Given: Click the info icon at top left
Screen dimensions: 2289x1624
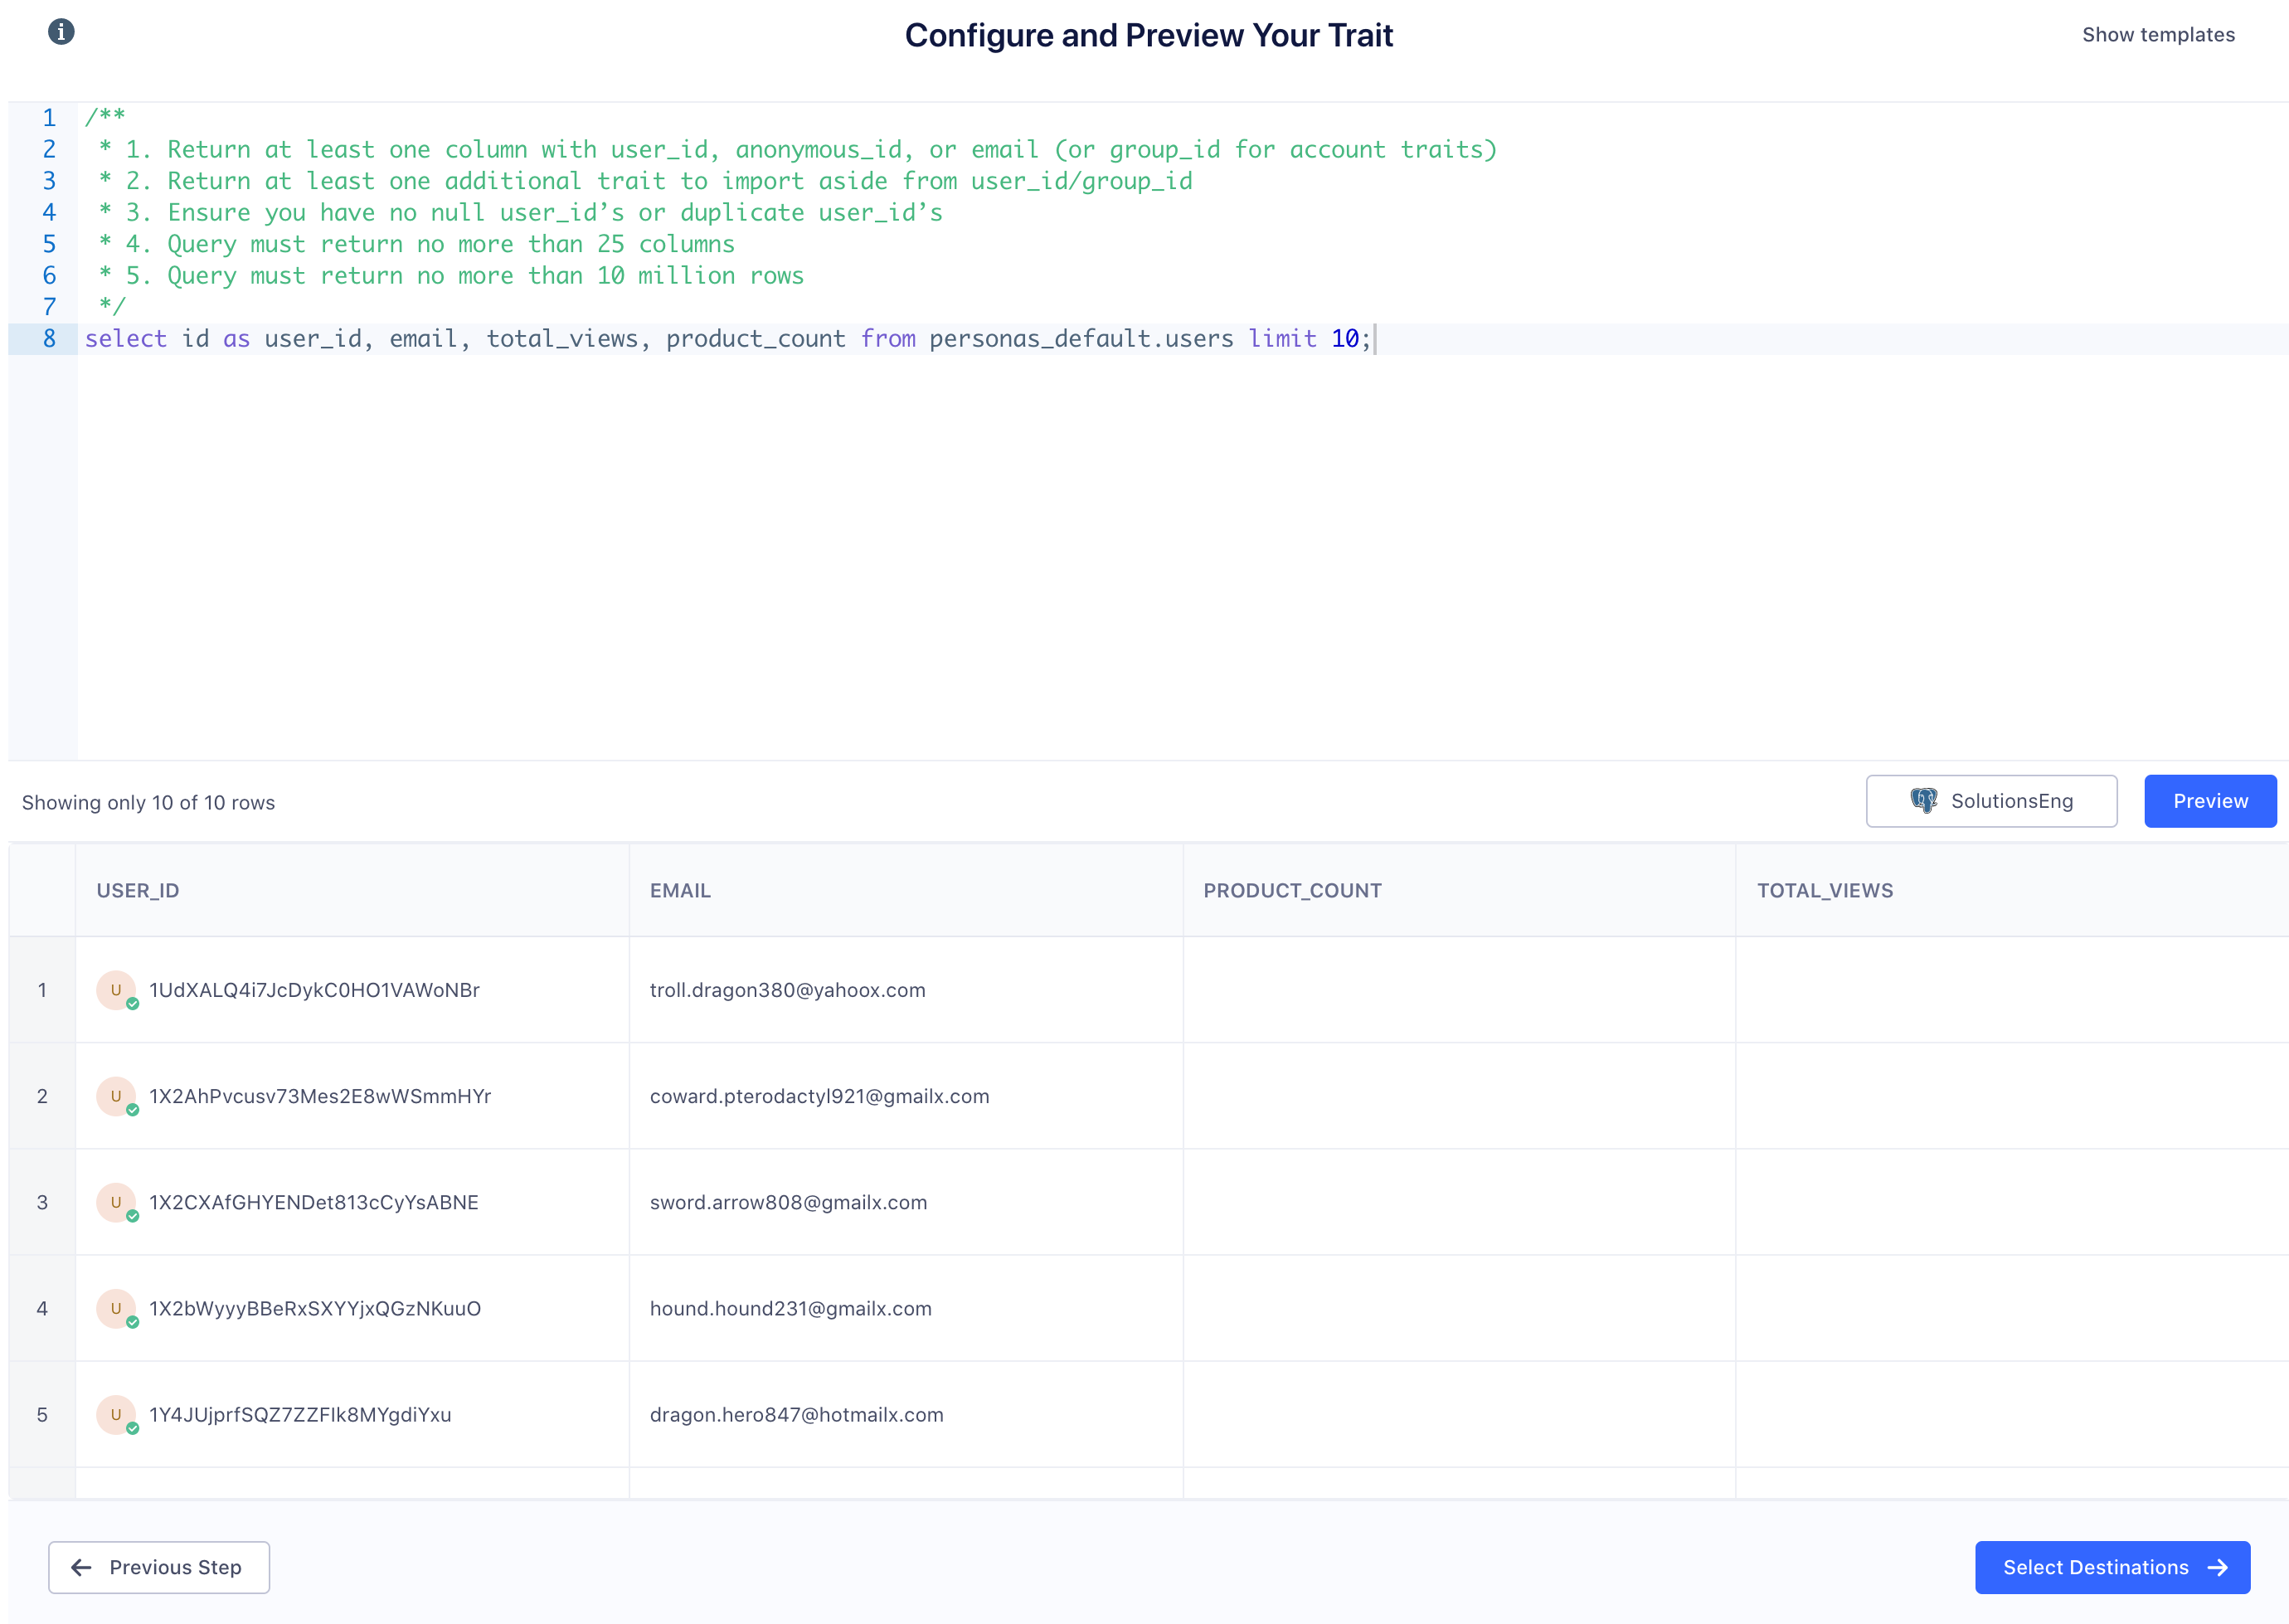Looking at the screenshot, I should click(61, 32).
